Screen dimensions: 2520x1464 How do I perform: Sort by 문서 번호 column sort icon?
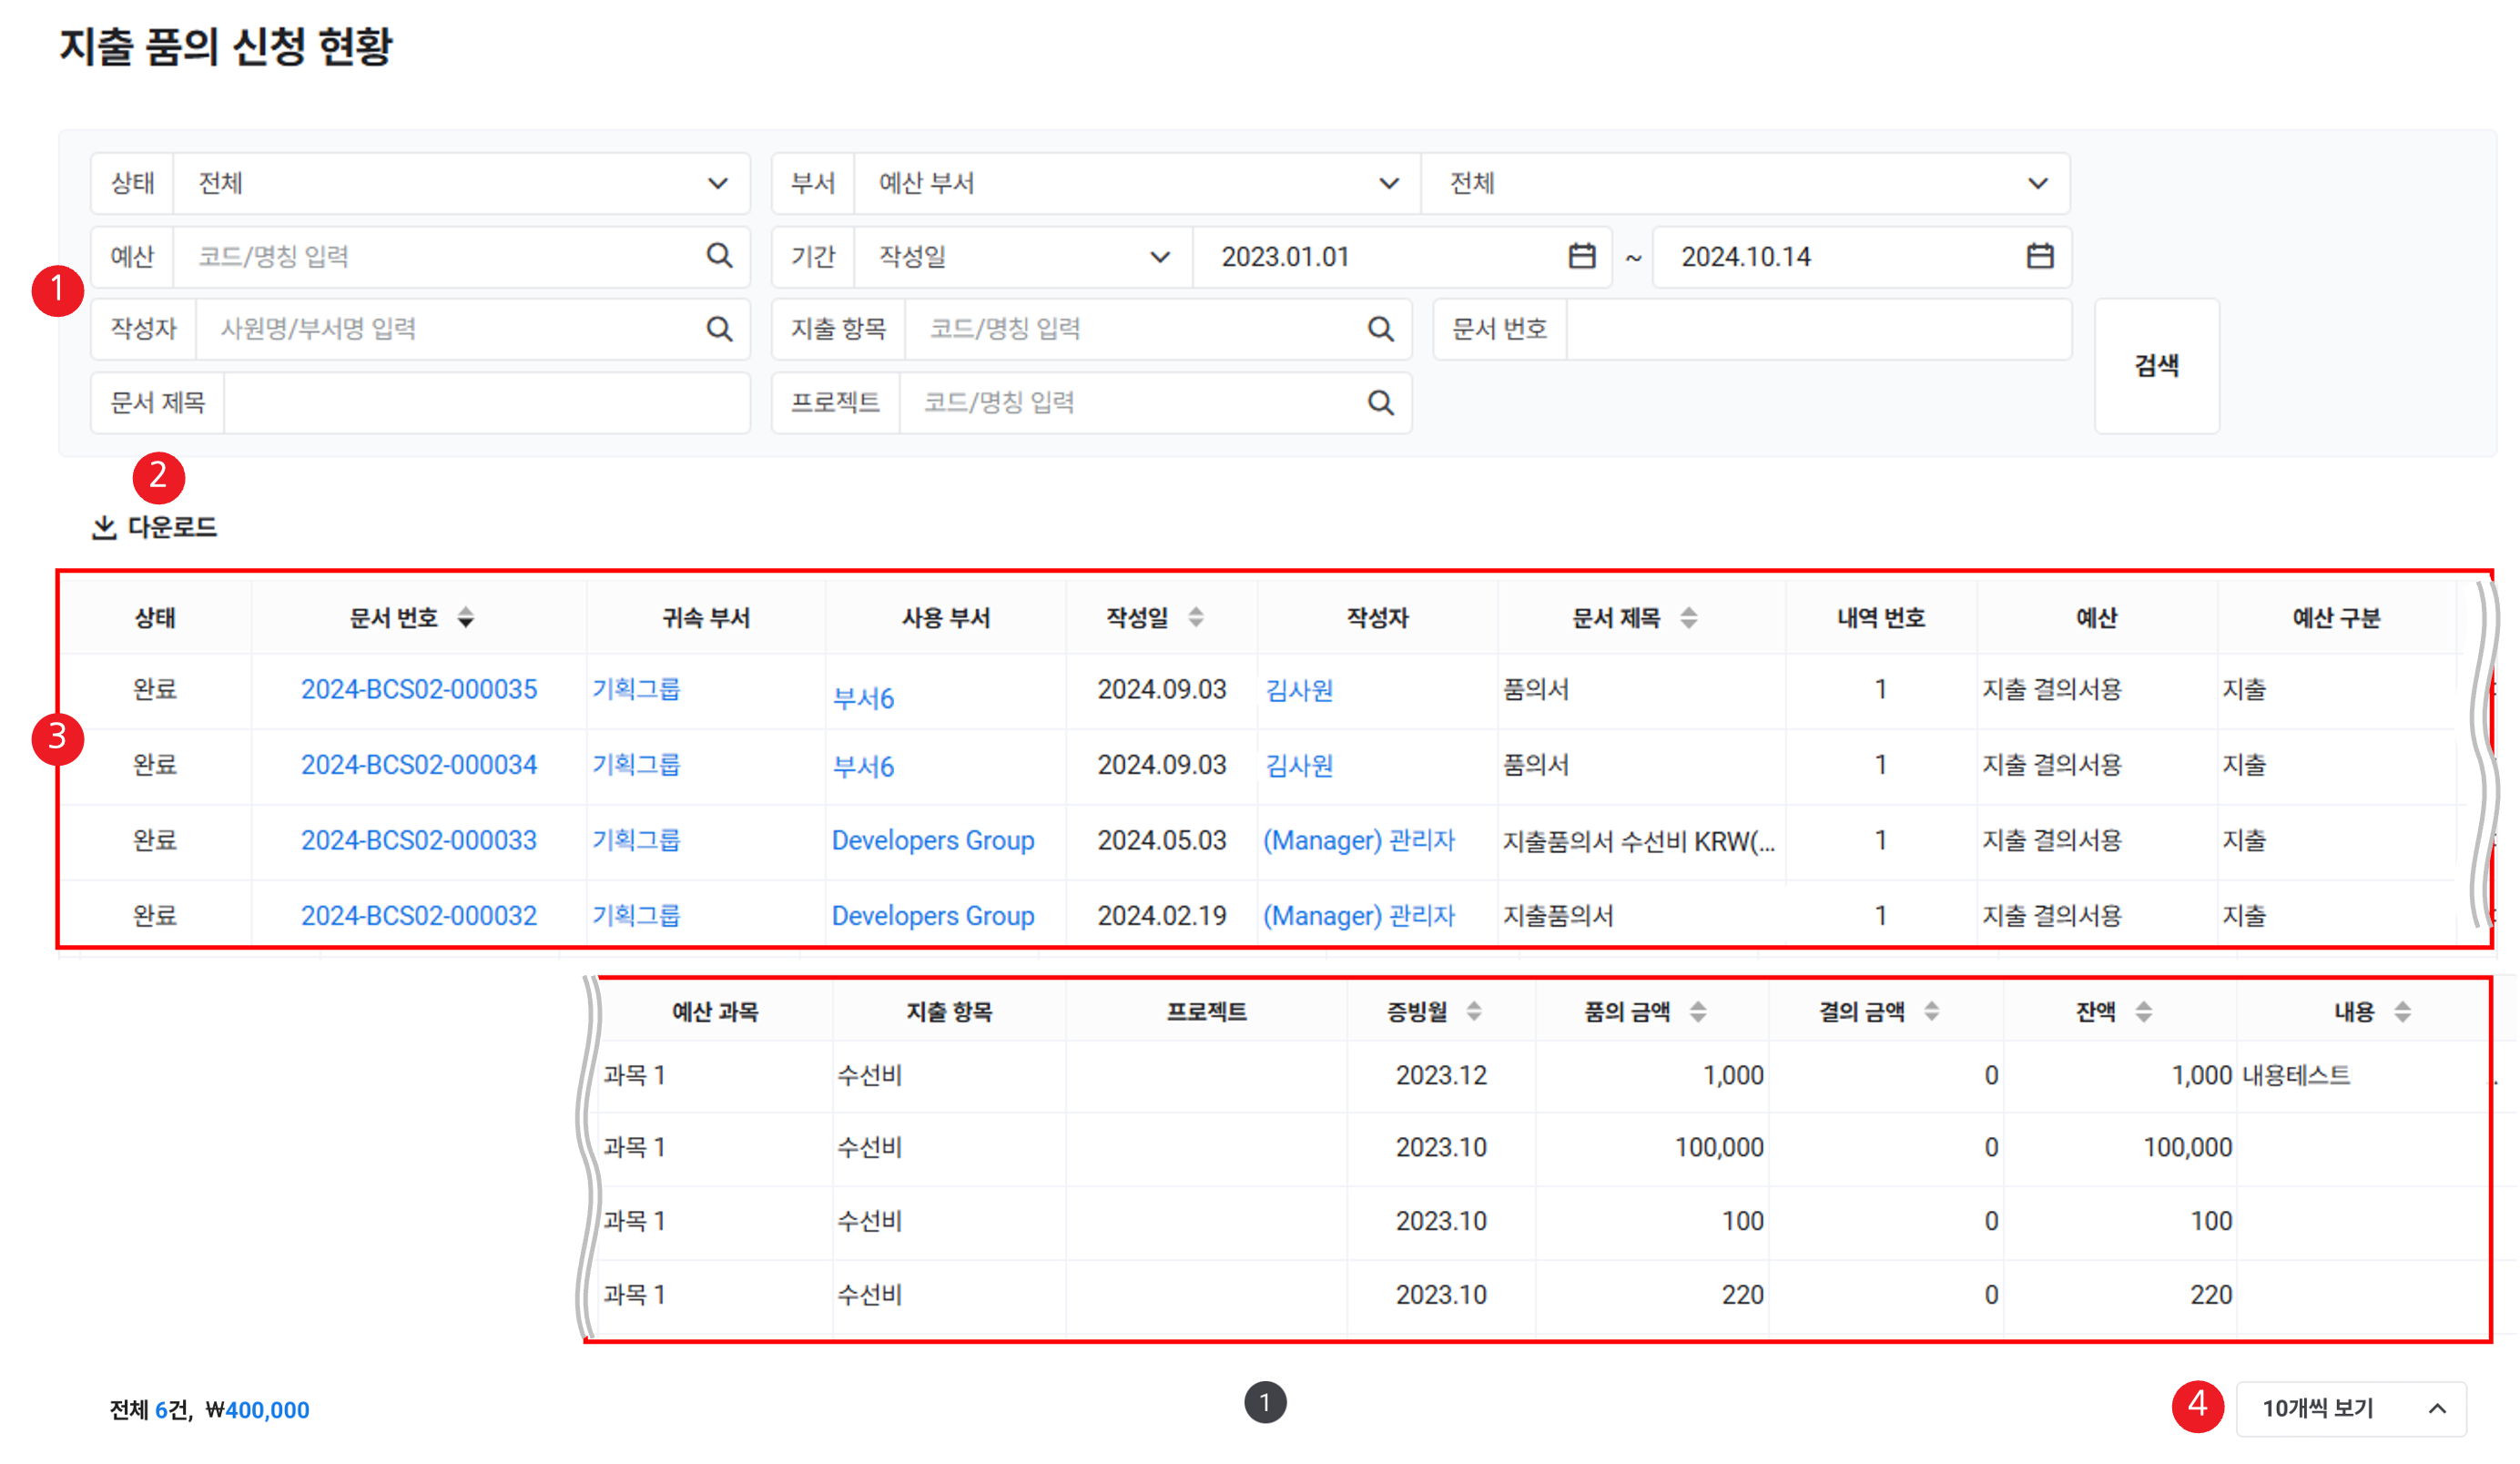[466, 618]
